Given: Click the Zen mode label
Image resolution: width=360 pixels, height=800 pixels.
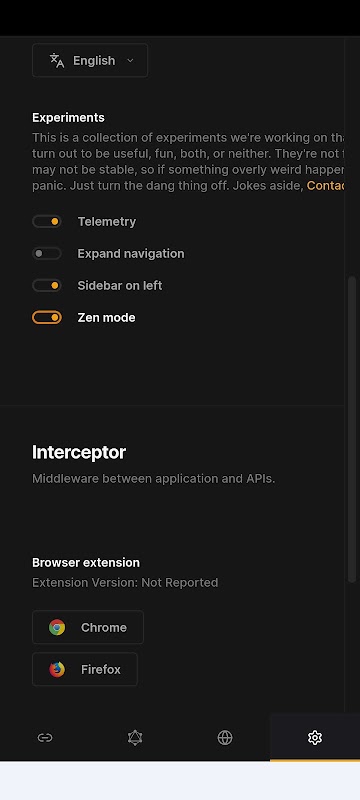Looking at the screenshot, I should coord(106,317).
